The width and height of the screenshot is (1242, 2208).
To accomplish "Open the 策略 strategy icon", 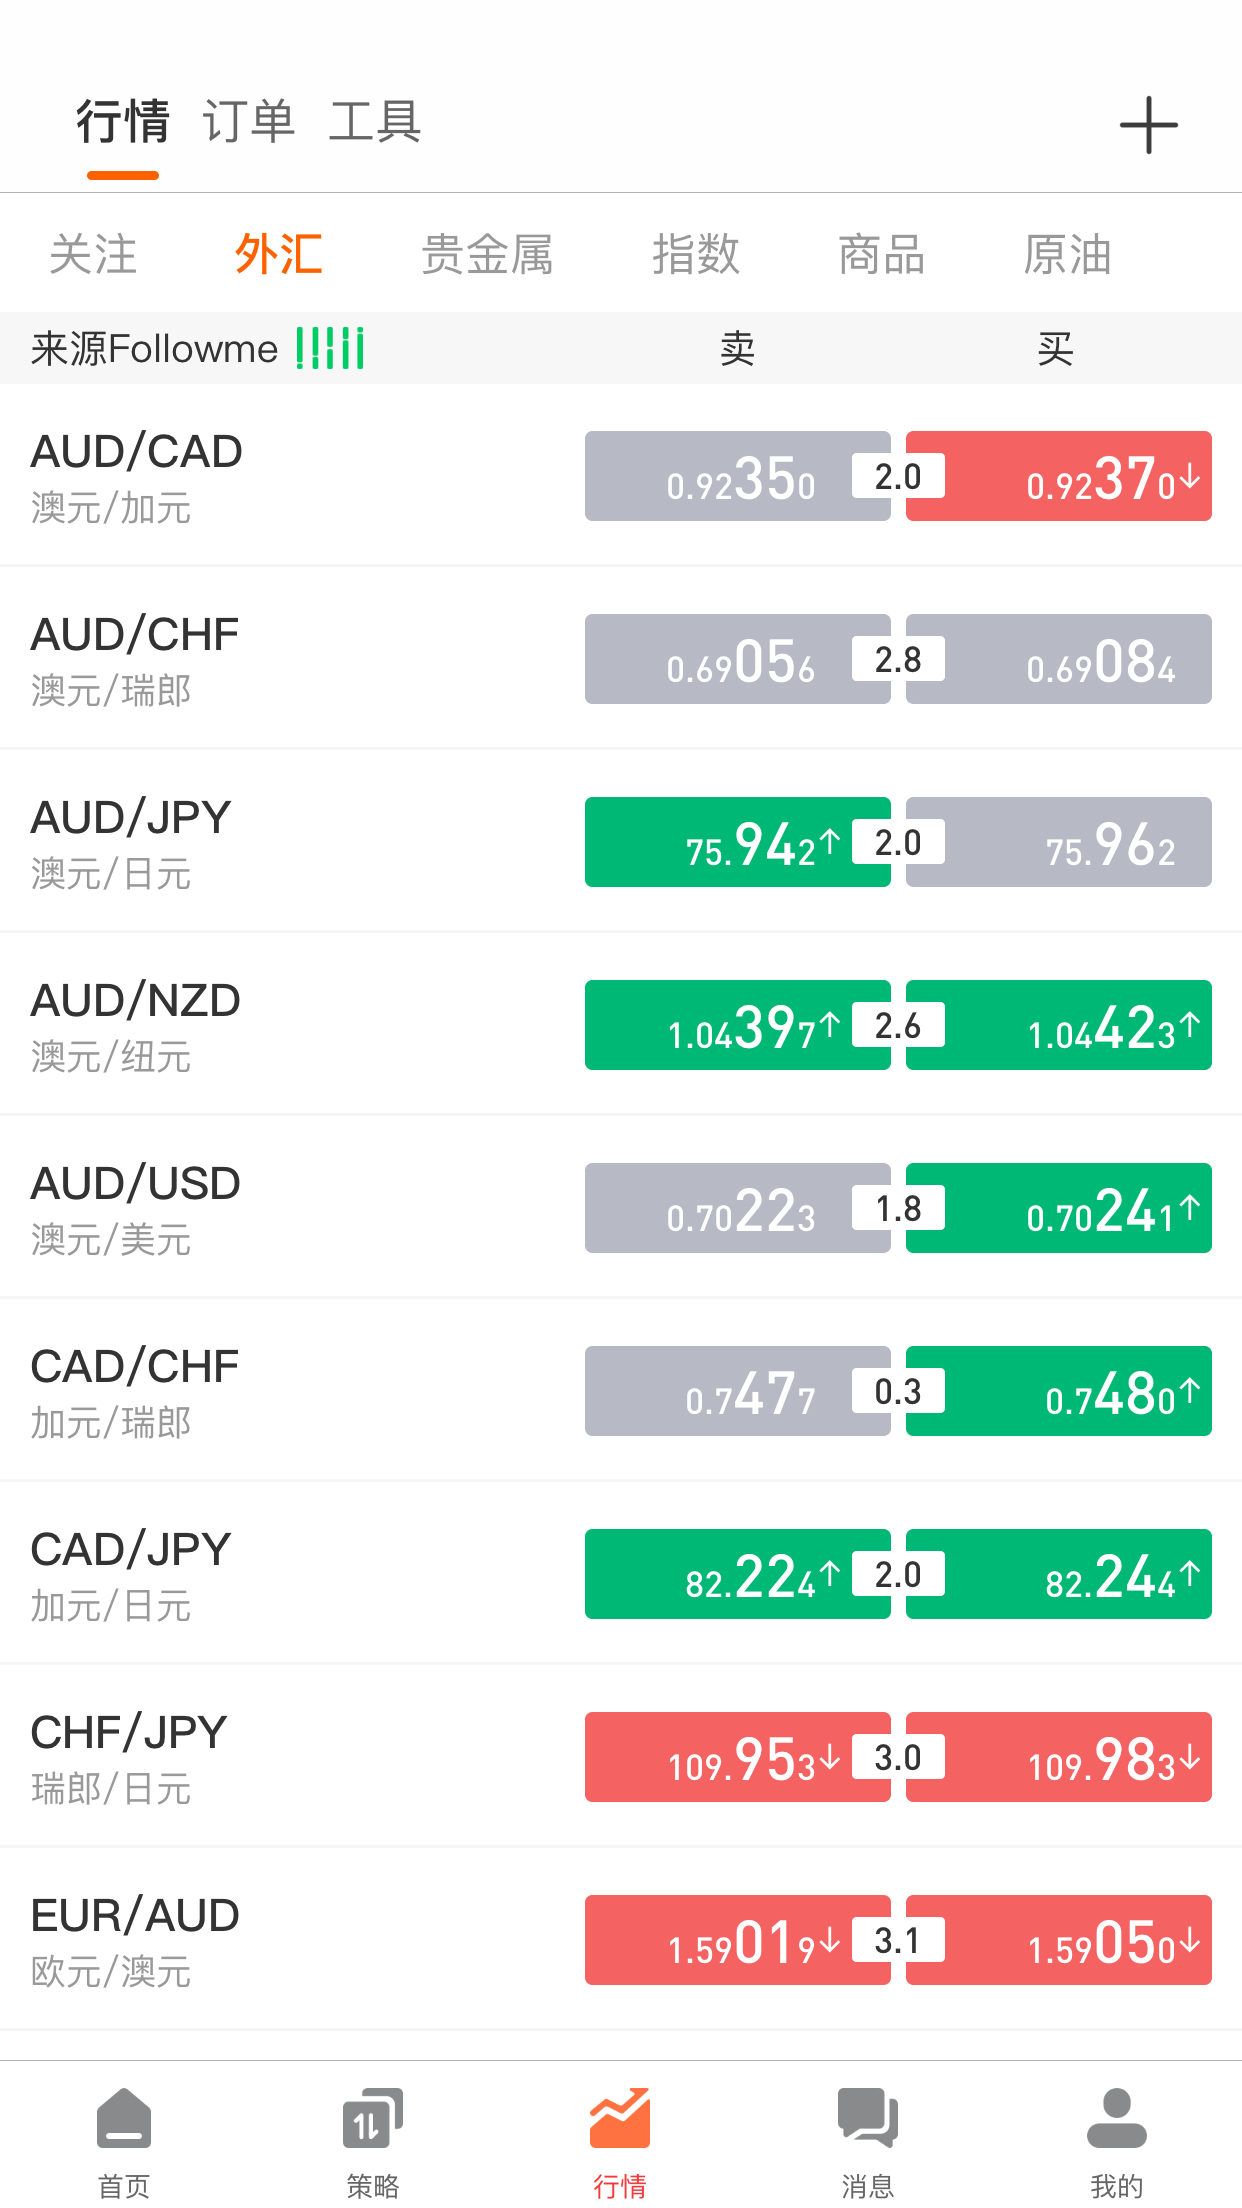I will point(372,2118).
